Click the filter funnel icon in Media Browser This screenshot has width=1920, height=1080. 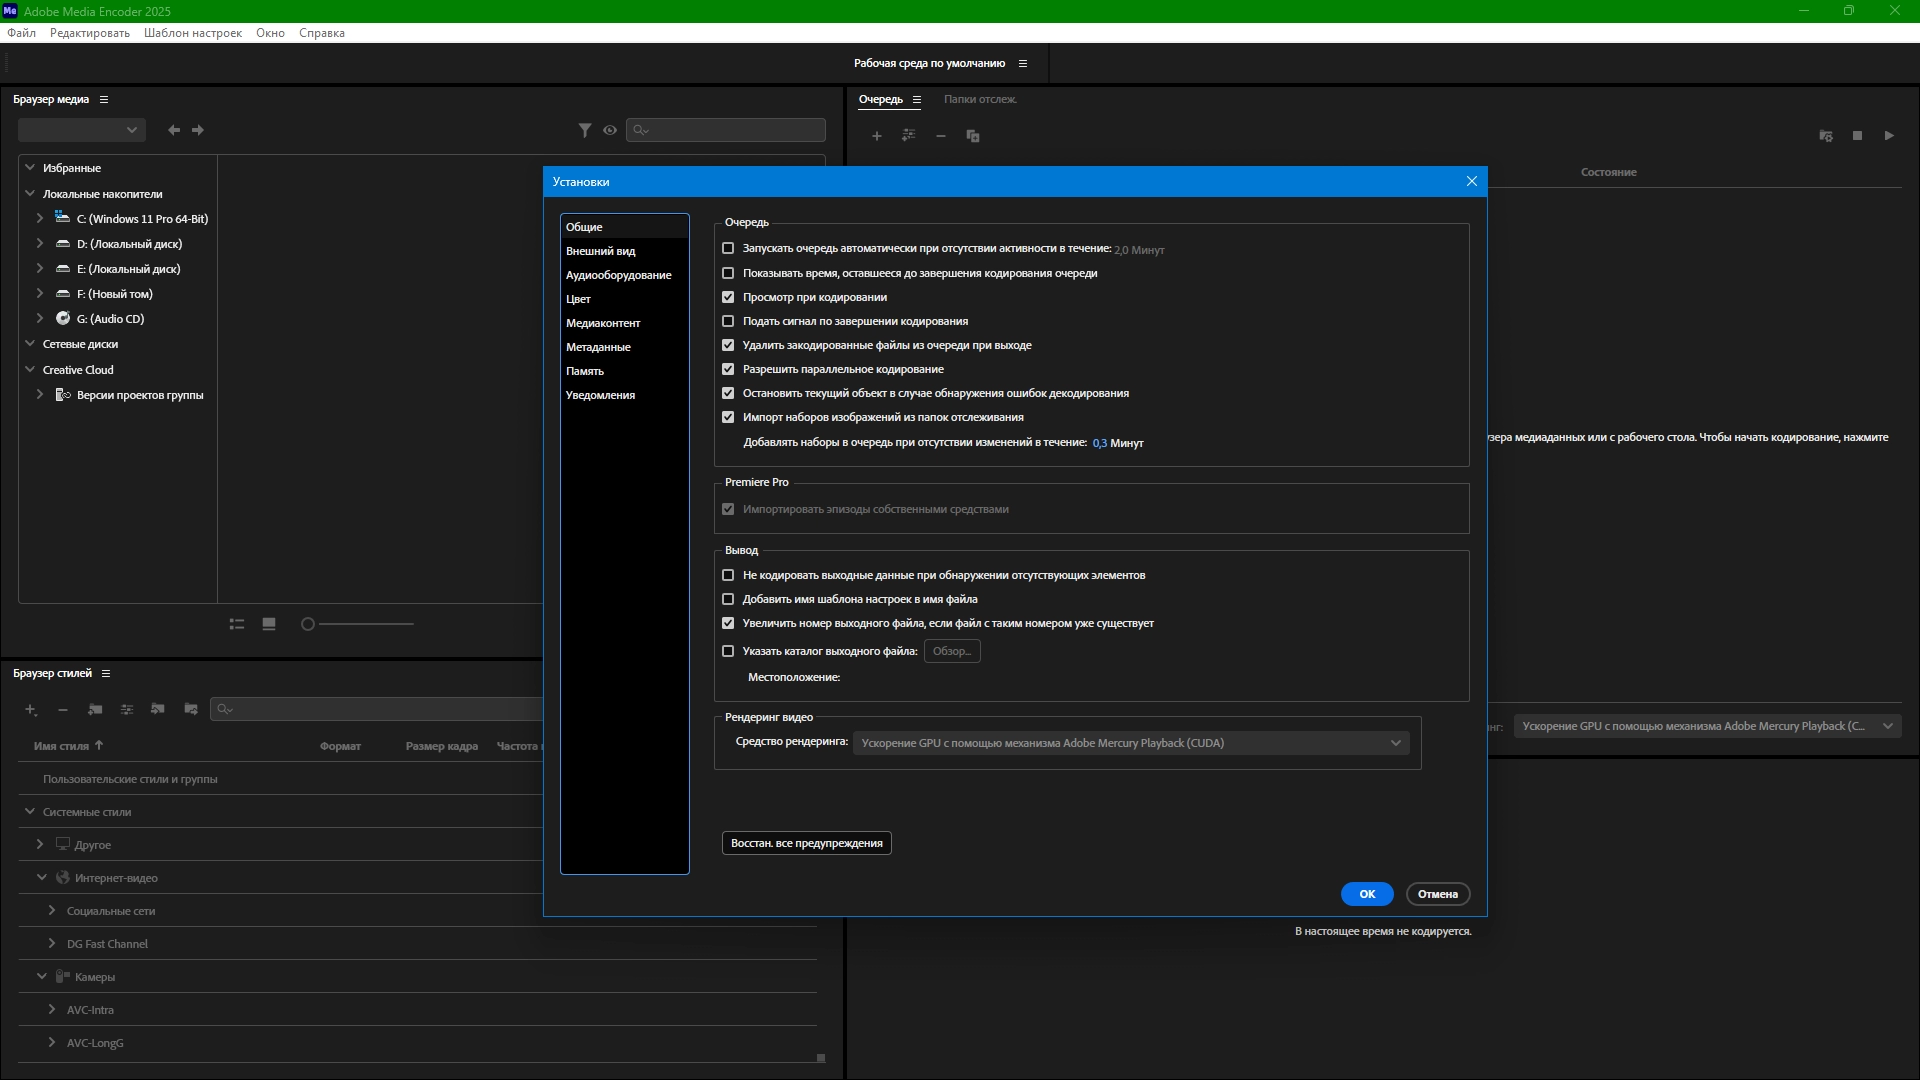tap(585, 130)
